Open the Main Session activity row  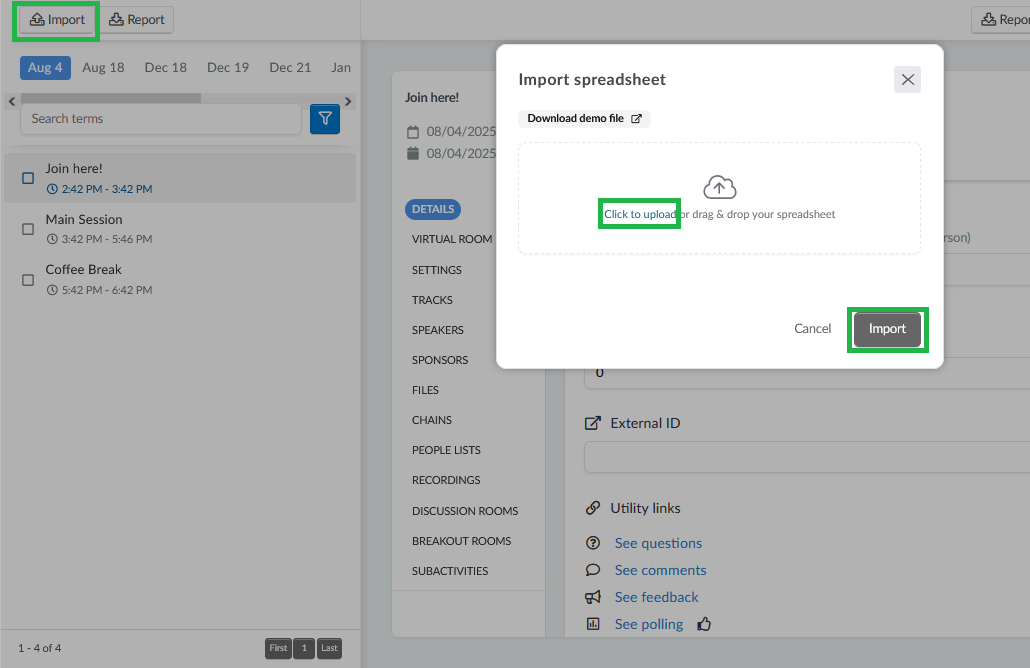(x=180, y=229)
